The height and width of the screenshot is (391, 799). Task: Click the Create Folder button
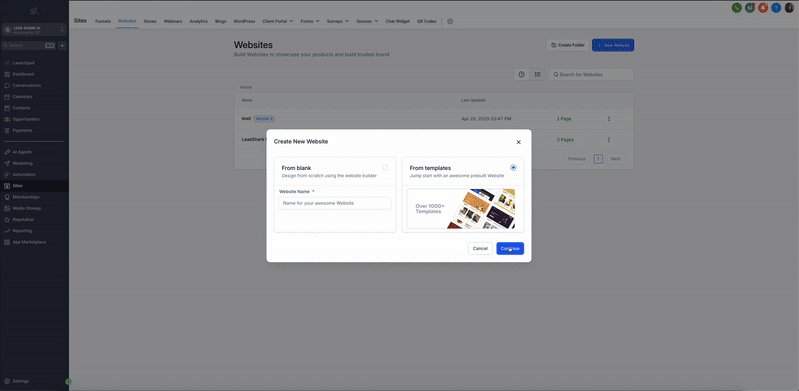568,45
